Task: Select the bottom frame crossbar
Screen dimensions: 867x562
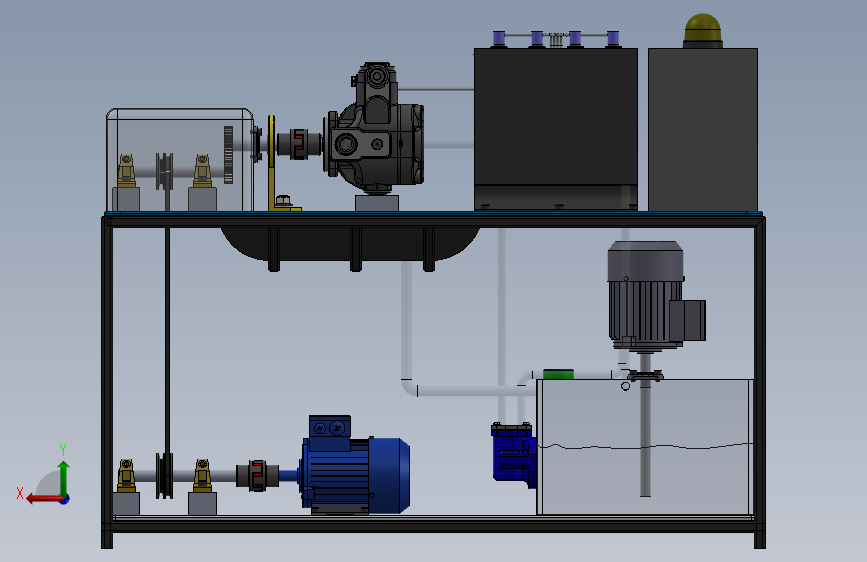Action: 434,524
